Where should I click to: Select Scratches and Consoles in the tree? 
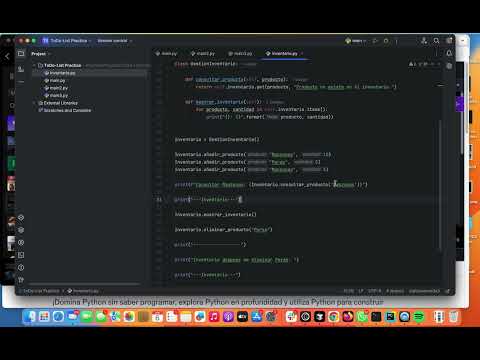coord(65,110)
